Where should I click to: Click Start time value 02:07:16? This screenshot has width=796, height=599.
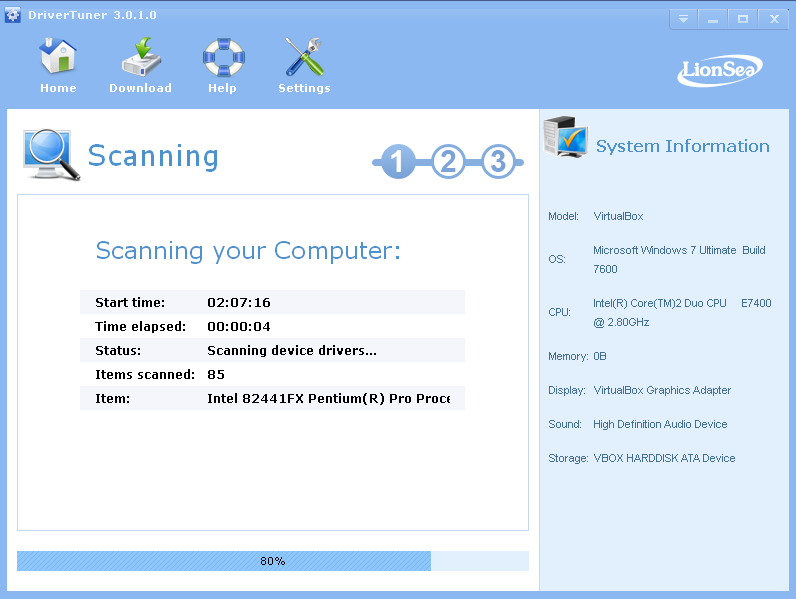pyautogui.click(x=239, y=303)
